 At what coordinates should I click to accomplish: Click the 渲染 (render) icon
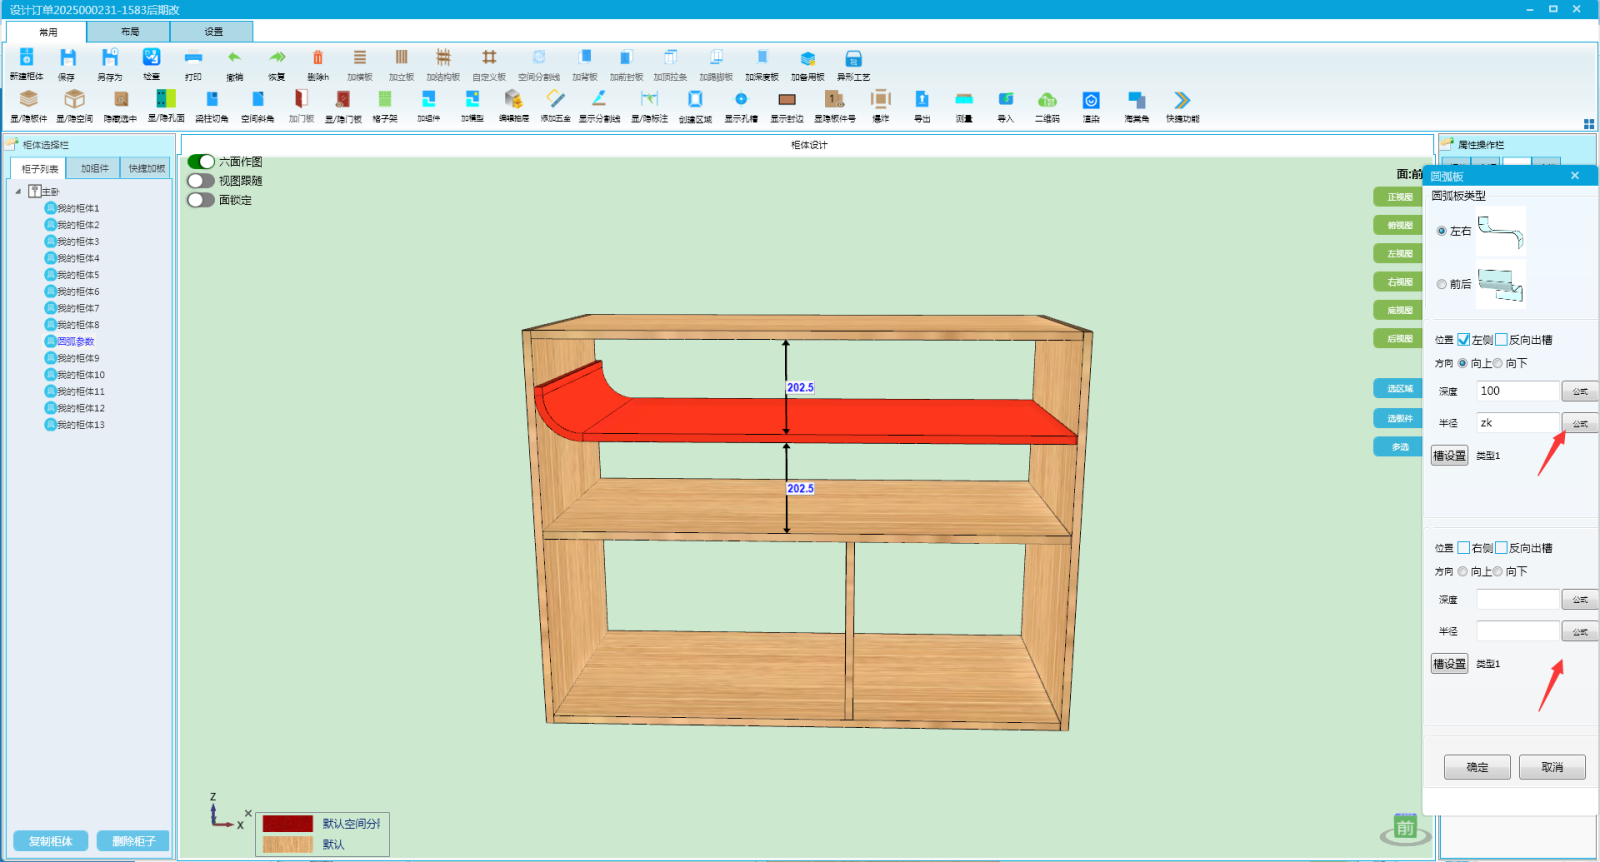click(1091, 100)
